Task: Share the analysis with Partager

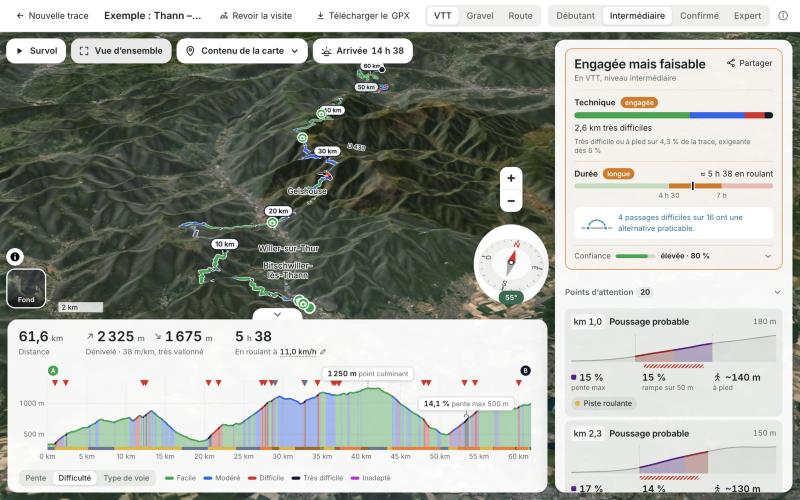Action: 749,63
